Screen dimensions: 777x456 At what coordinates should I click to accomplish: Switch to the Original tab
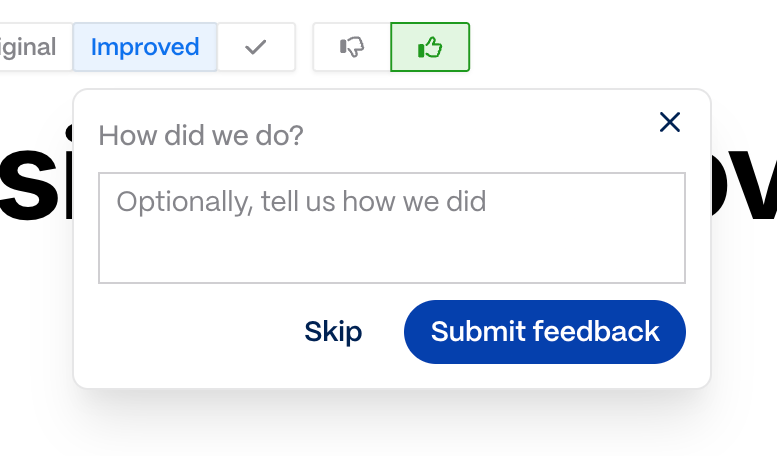30,47
